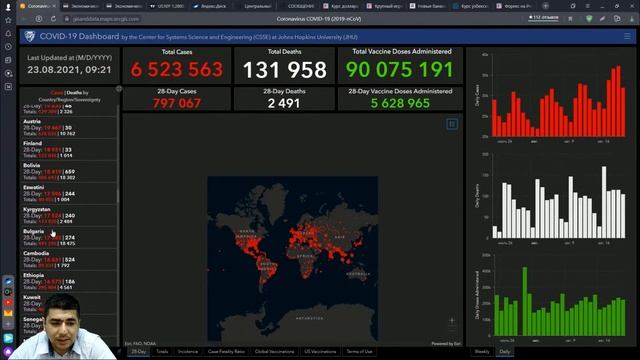640x360 pixels.
Task: Click the Daily Deaths white bar chart
Action: pyautogui.click(x=558, y=202)
